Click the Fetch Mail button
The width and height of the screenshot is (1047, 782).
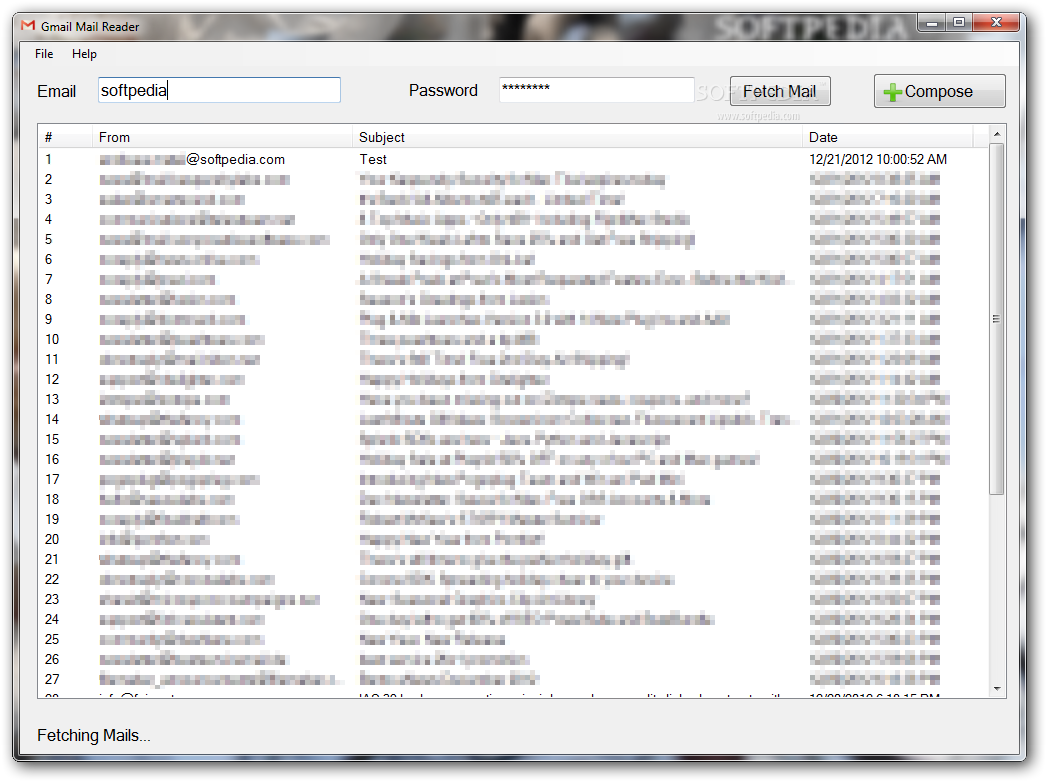[x=780, y=91]
